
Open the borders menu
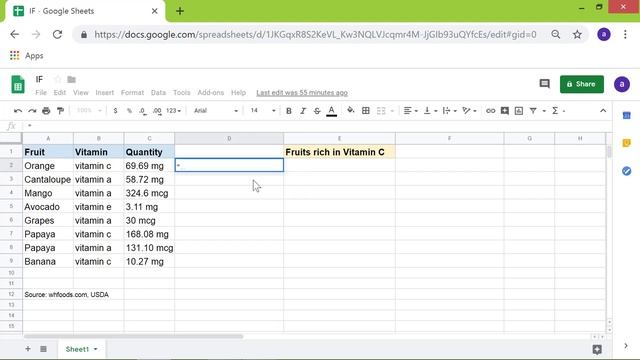click(x=366, y=111)
